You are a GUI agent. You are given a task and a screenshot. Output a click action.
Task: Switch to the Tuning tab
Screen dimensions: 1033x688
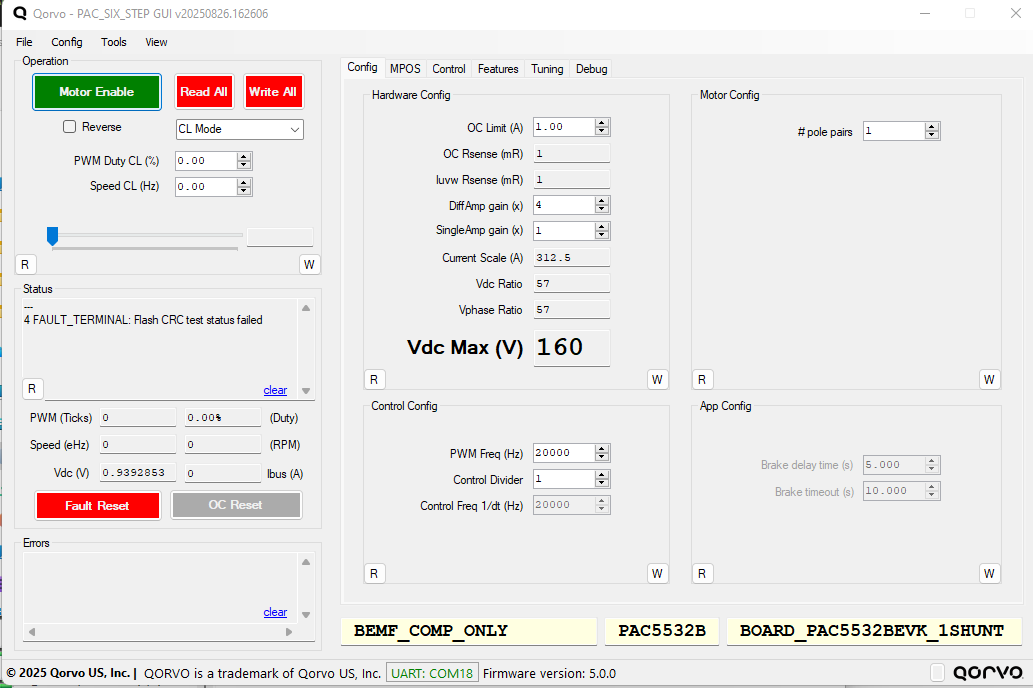[547, 69]
